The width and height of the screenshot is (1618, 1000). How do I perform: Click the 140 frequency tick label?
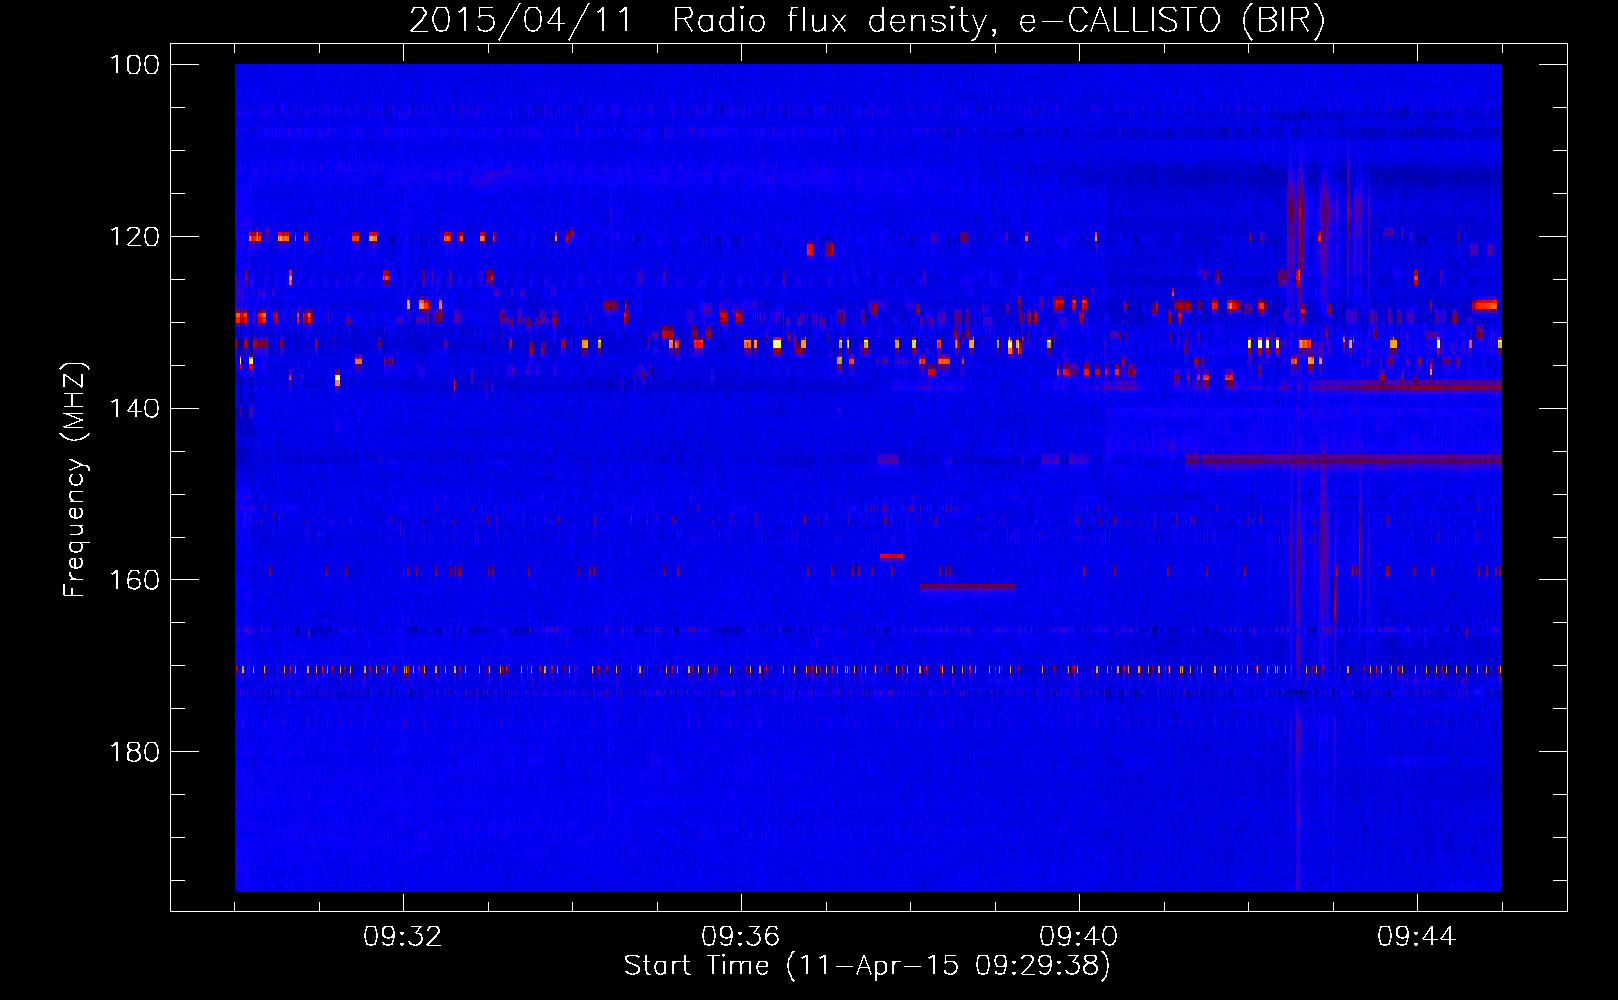134,408
